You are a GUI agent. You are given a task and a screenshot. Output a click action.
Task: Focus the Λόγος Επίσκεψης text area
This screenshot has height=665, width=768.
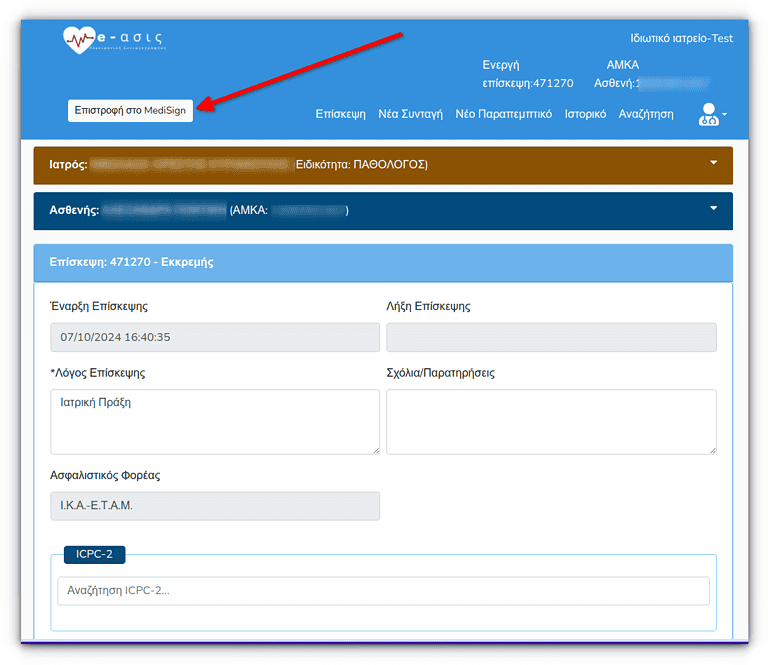pyautogui.click(x=214, y=421)
